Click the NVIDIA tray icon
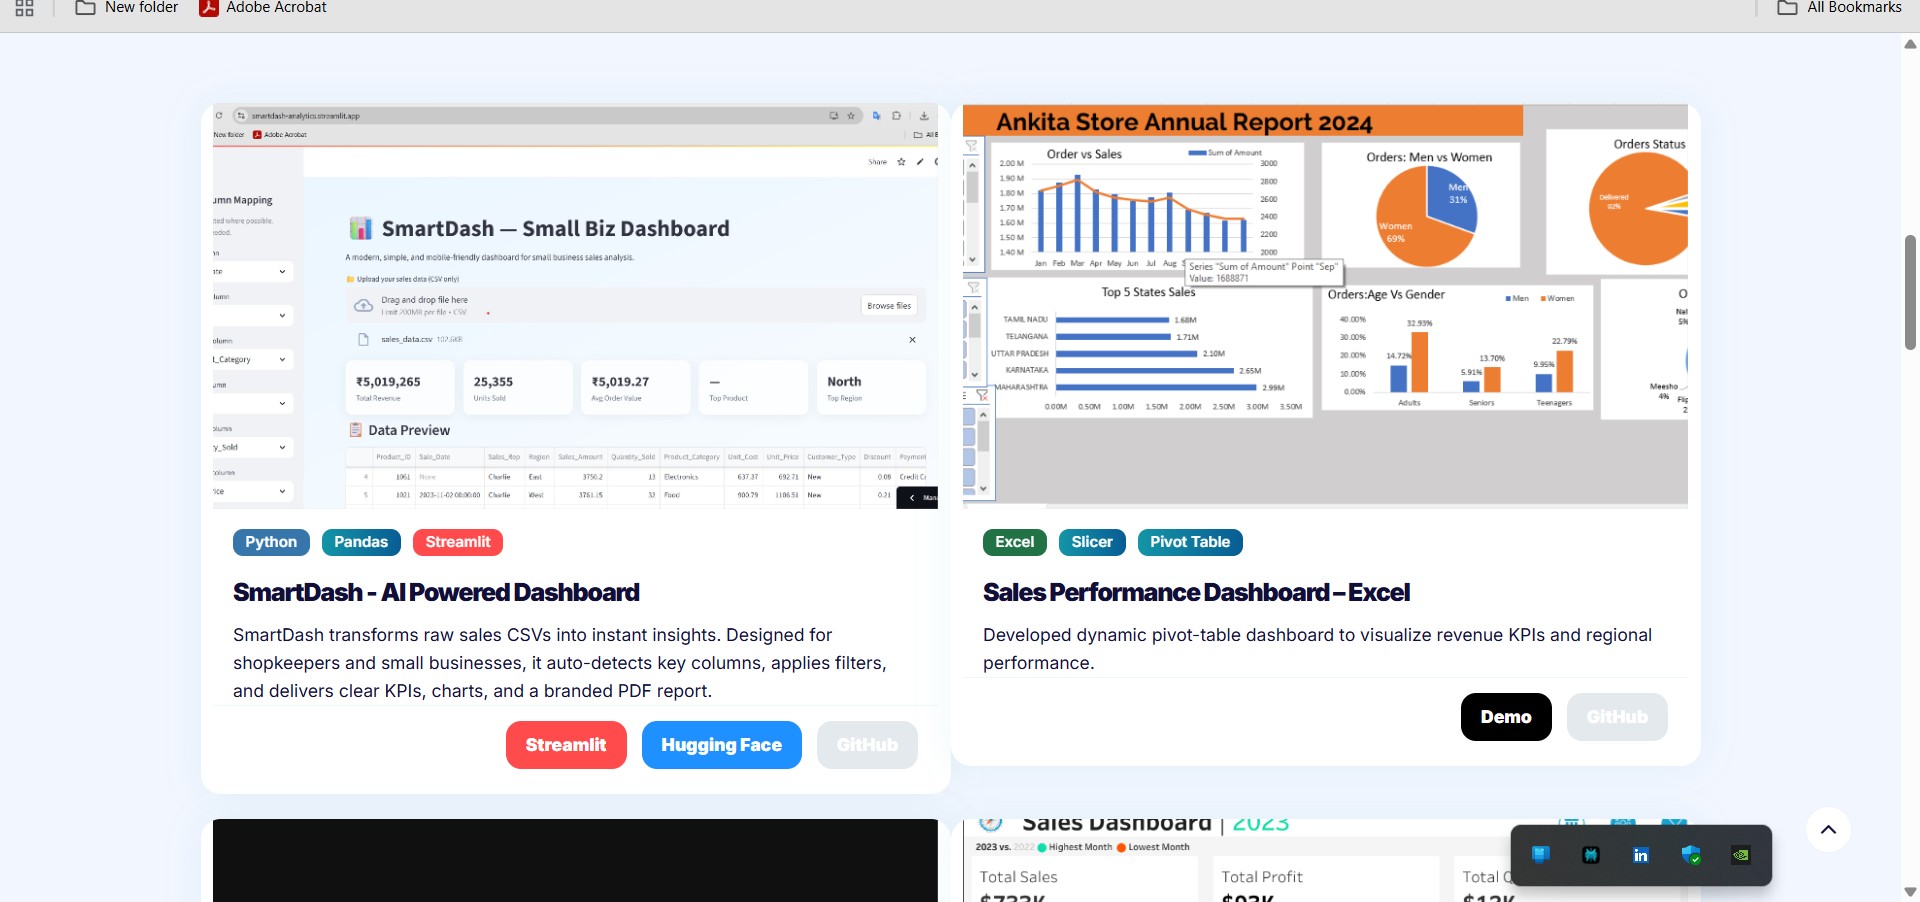Image resolution: width=1920 pixels, height=902 pixels. point(1741,855)
